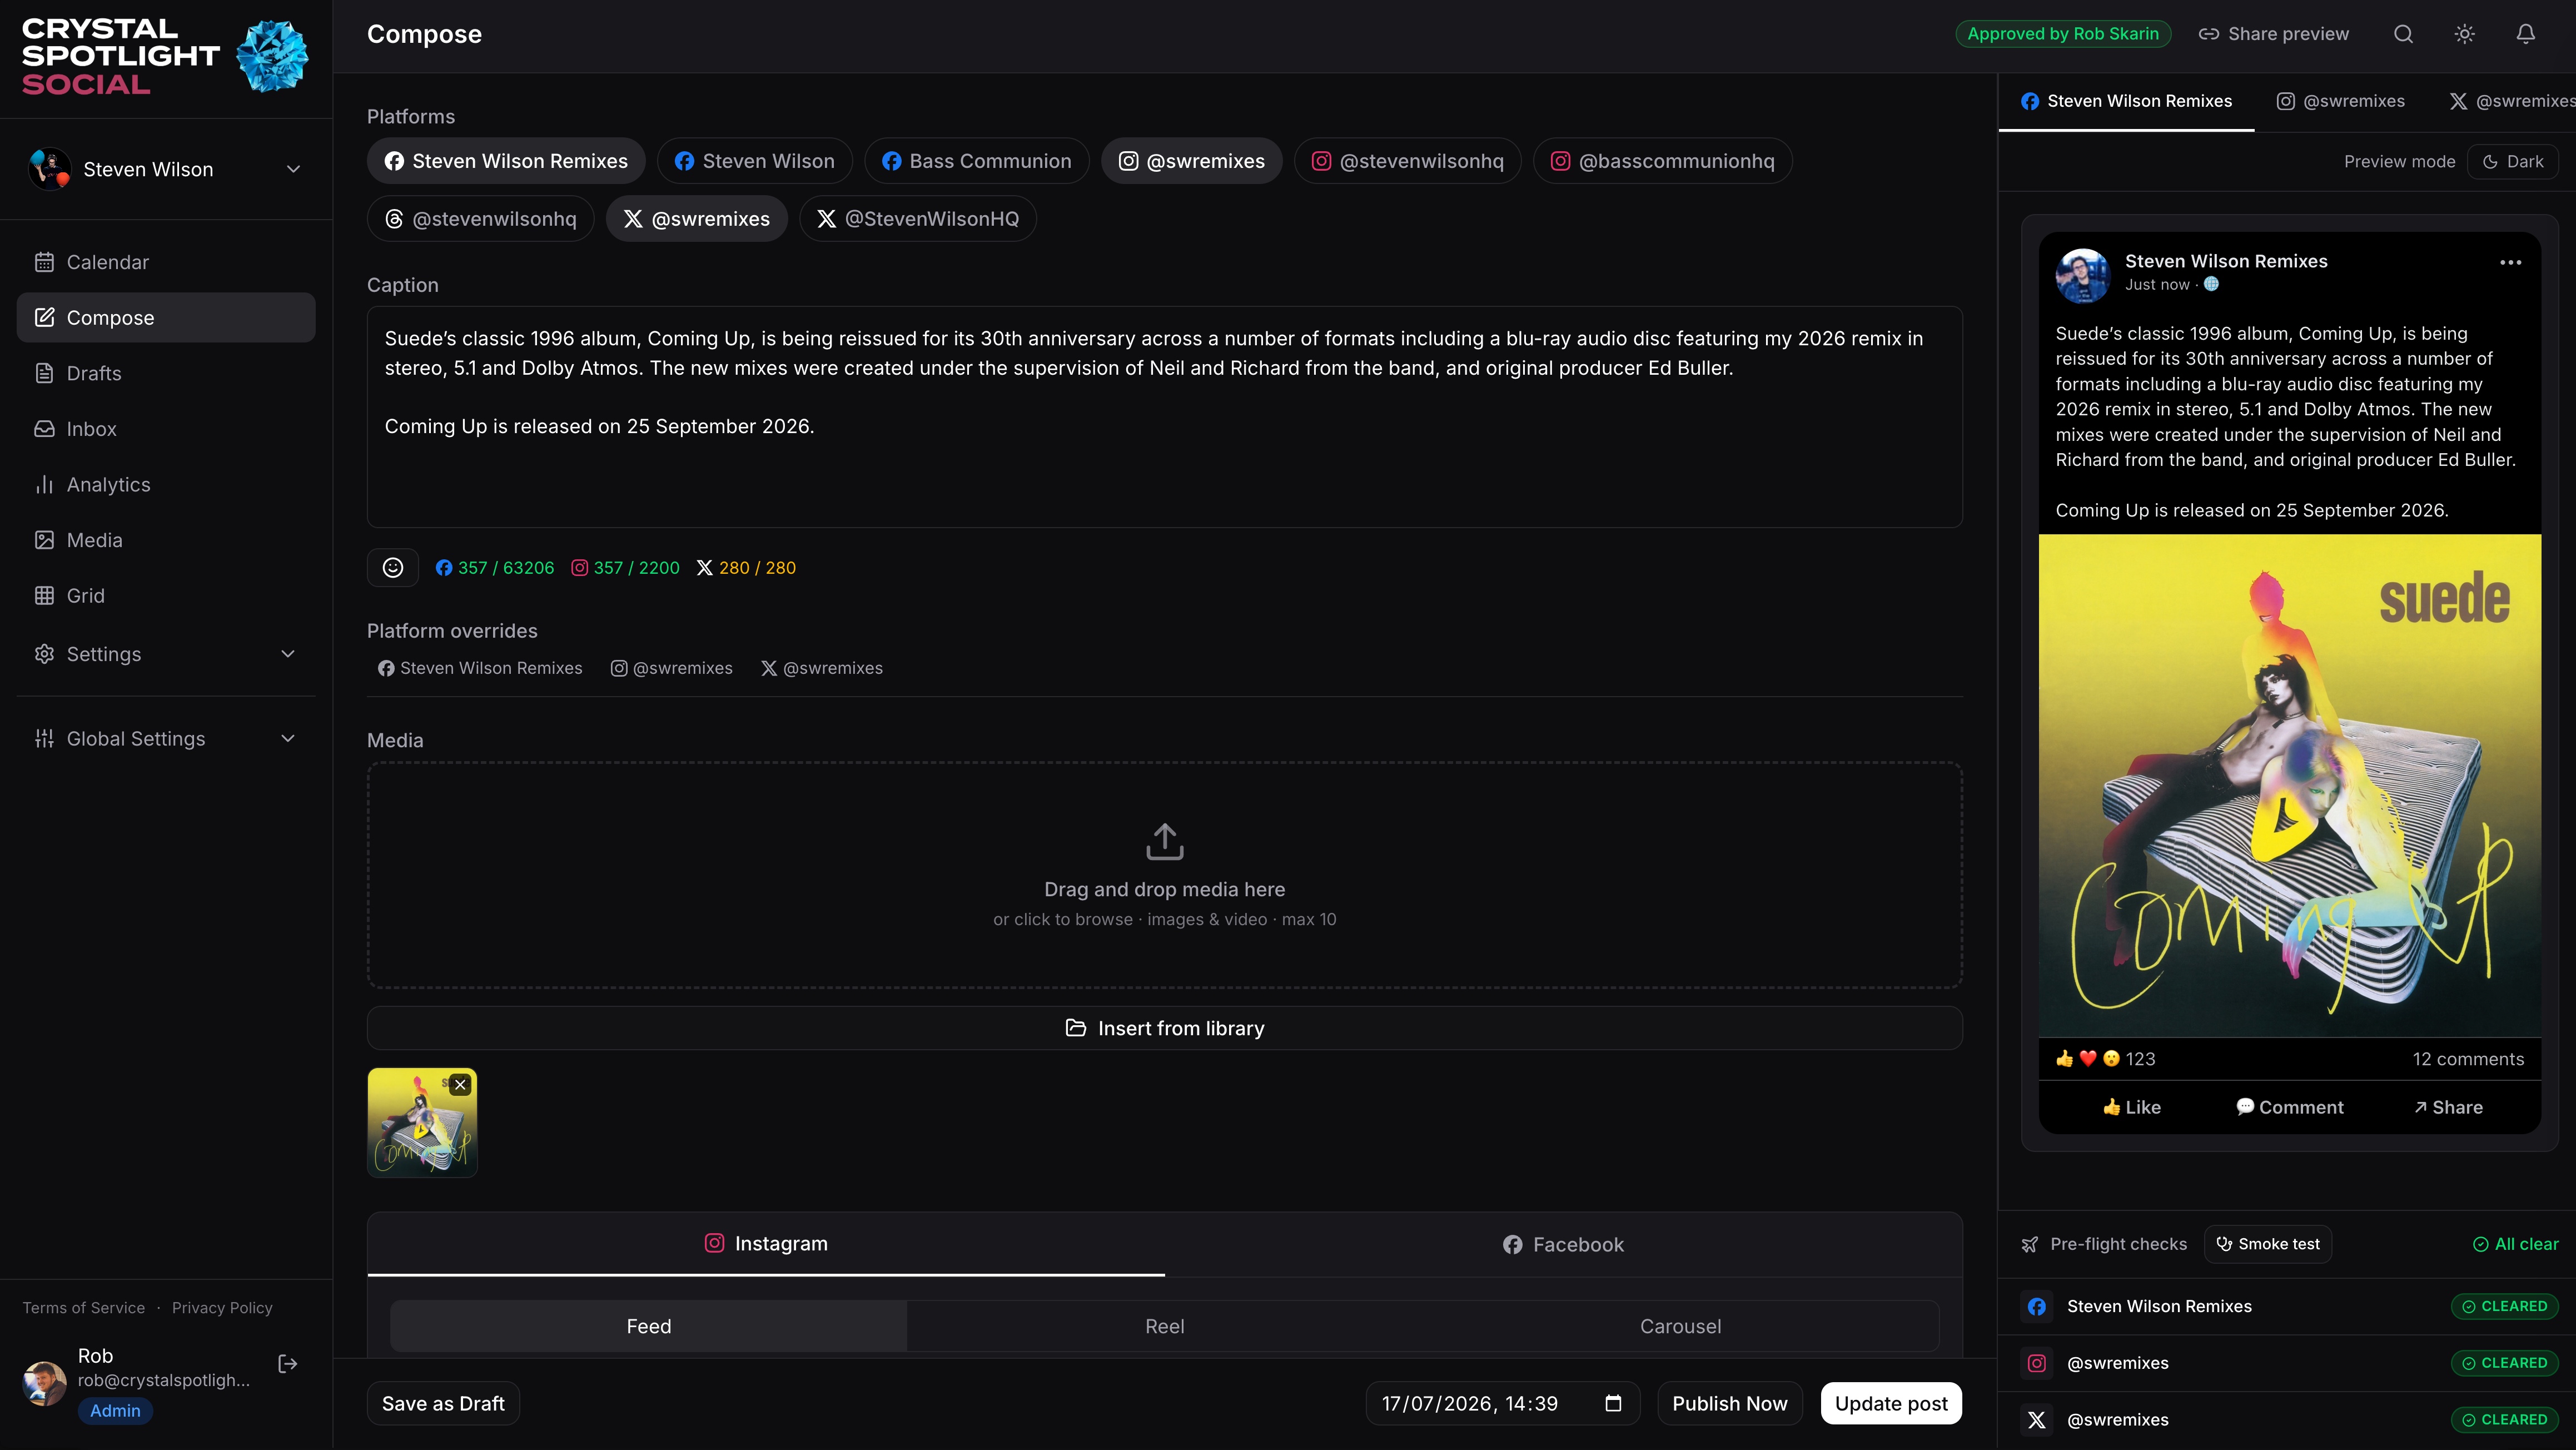
Task: Expand the Settings sidebar section
Action: pos(166,654)
